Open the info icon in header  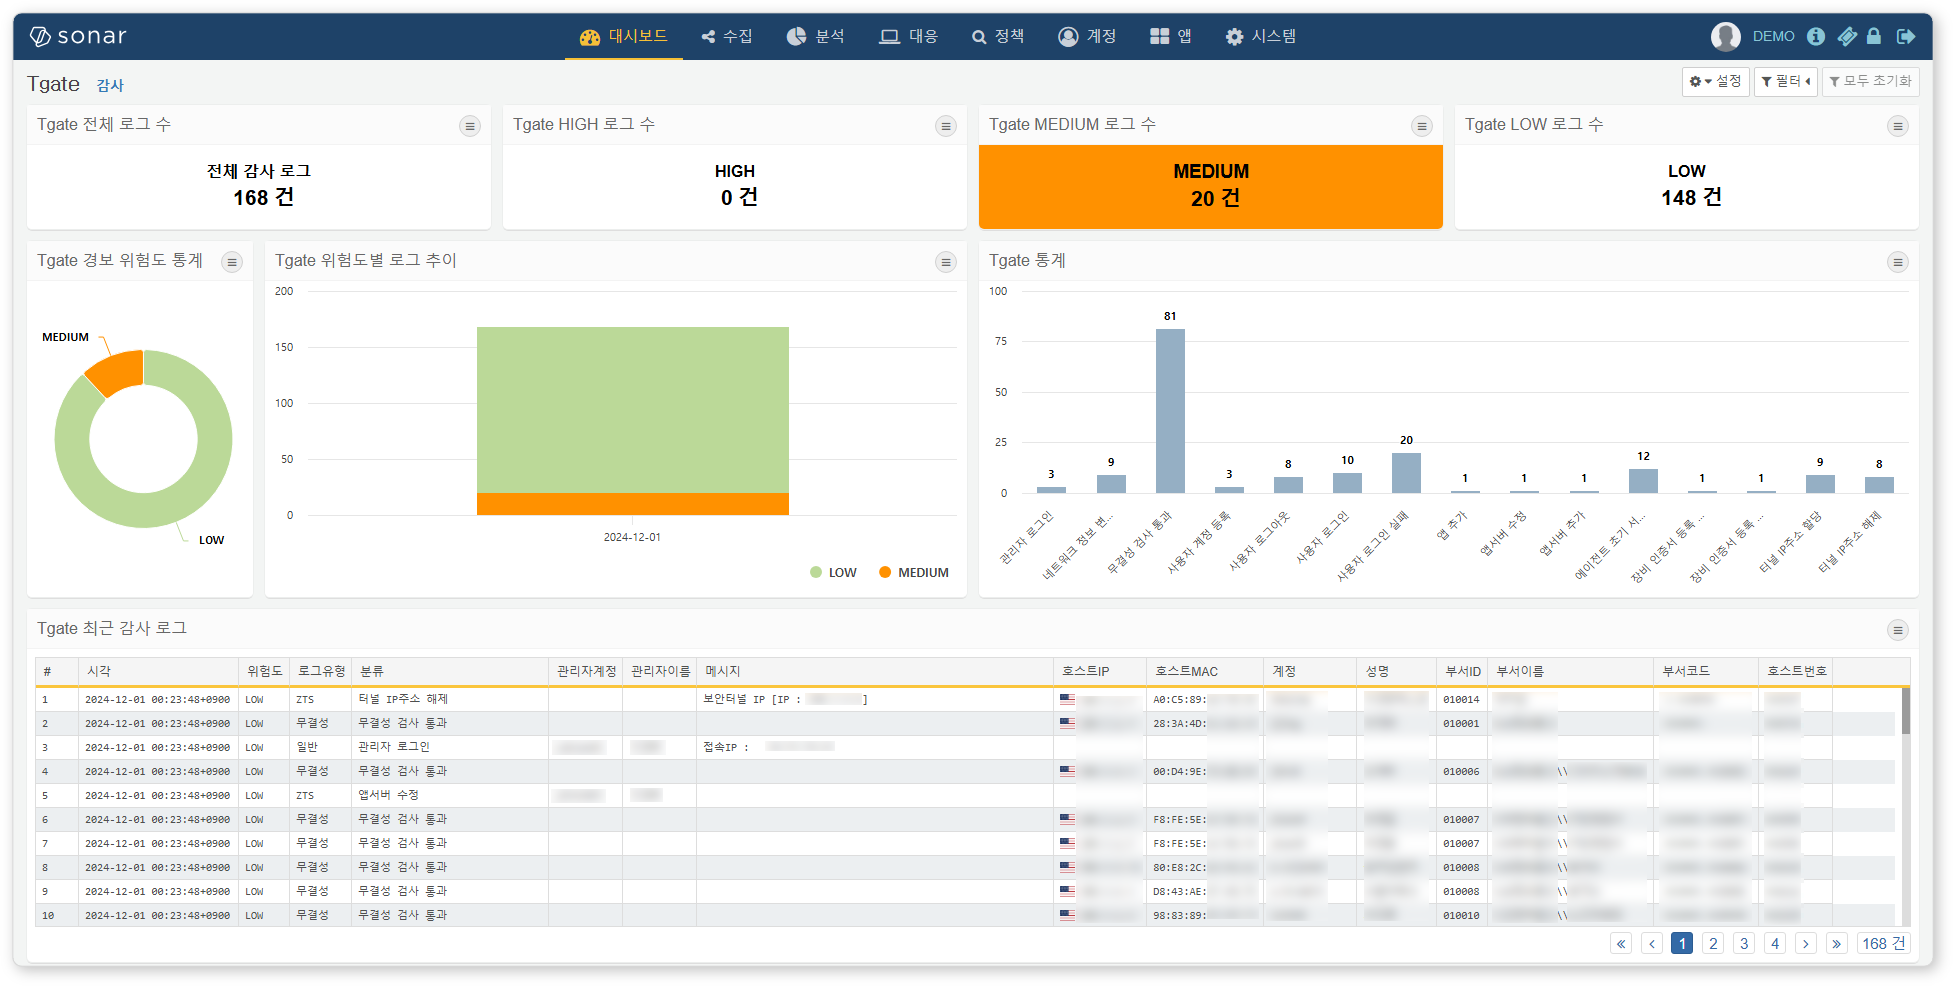[1816, 36]
